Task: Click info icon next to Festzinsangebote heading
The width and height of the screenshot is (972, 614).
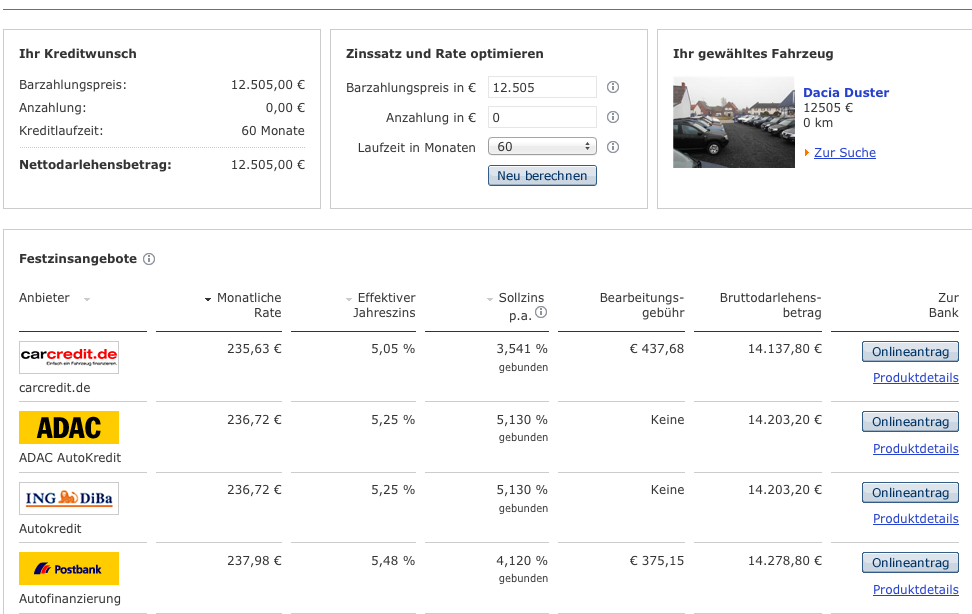Action: (149, 259)
